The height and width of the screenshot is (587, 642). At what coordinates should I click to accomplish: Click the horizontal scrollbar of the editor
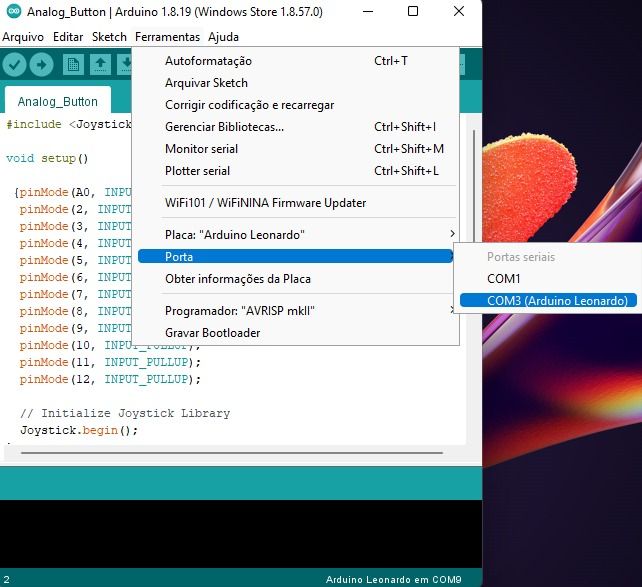point(232,453)
